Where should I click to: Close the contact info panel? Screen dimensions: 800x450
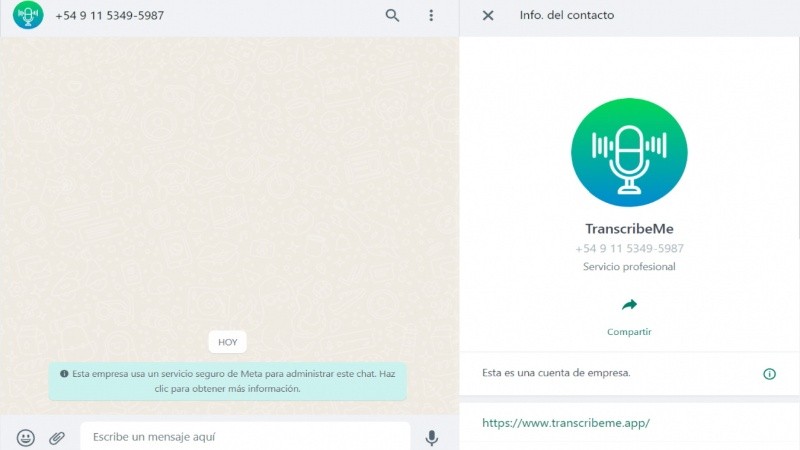click(x=488, y=15)
